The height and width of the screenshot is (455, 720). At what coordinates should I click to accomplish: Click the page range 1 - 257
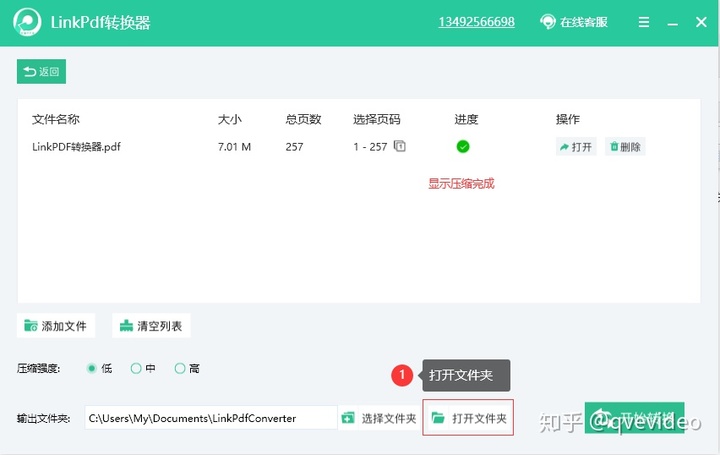coord(370,147)
